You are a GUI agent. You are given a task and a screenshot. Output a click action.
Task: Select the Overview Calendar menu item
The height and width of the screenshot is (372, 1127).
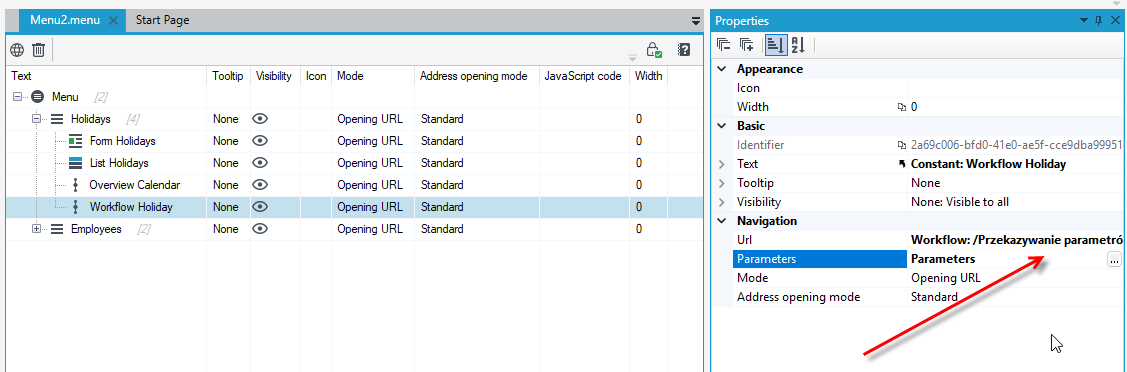coord(134,185)
